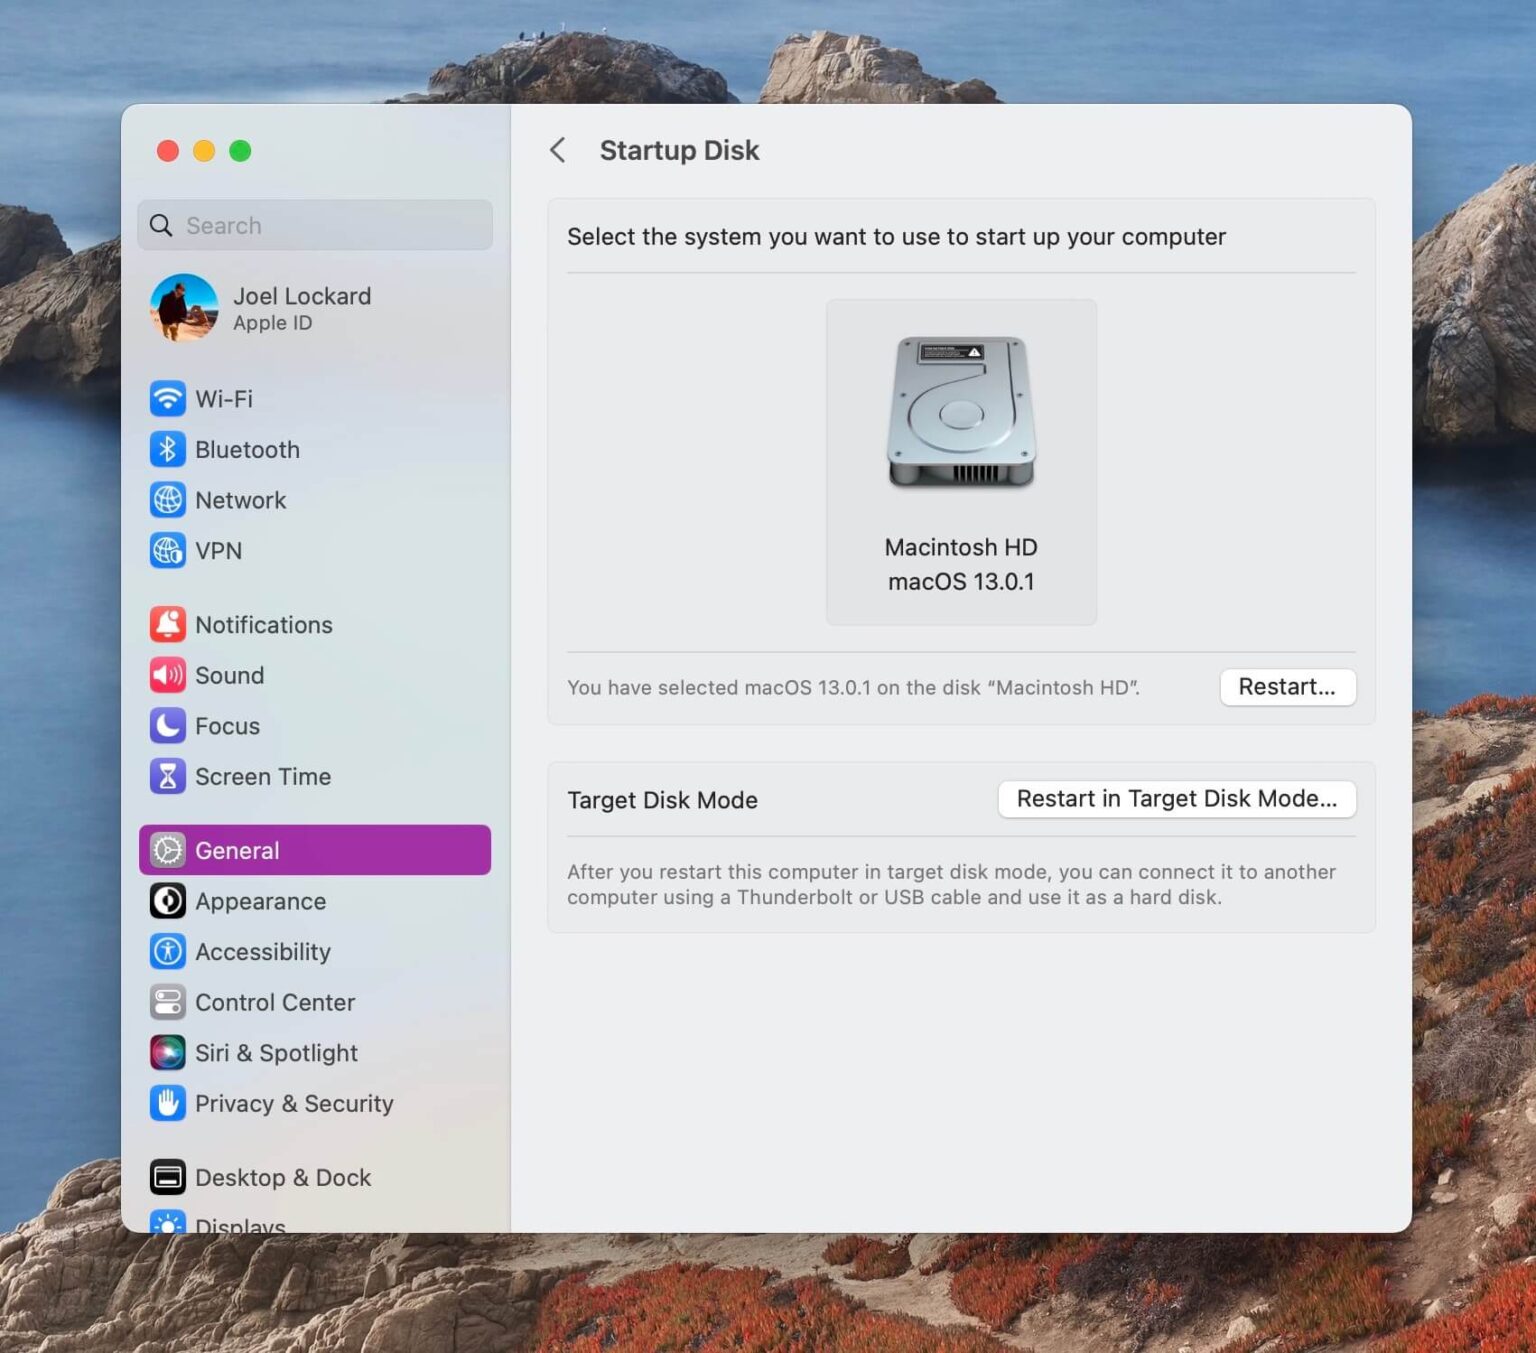Open Focus settings
1536x1353 pixels.
click(226, 726)
